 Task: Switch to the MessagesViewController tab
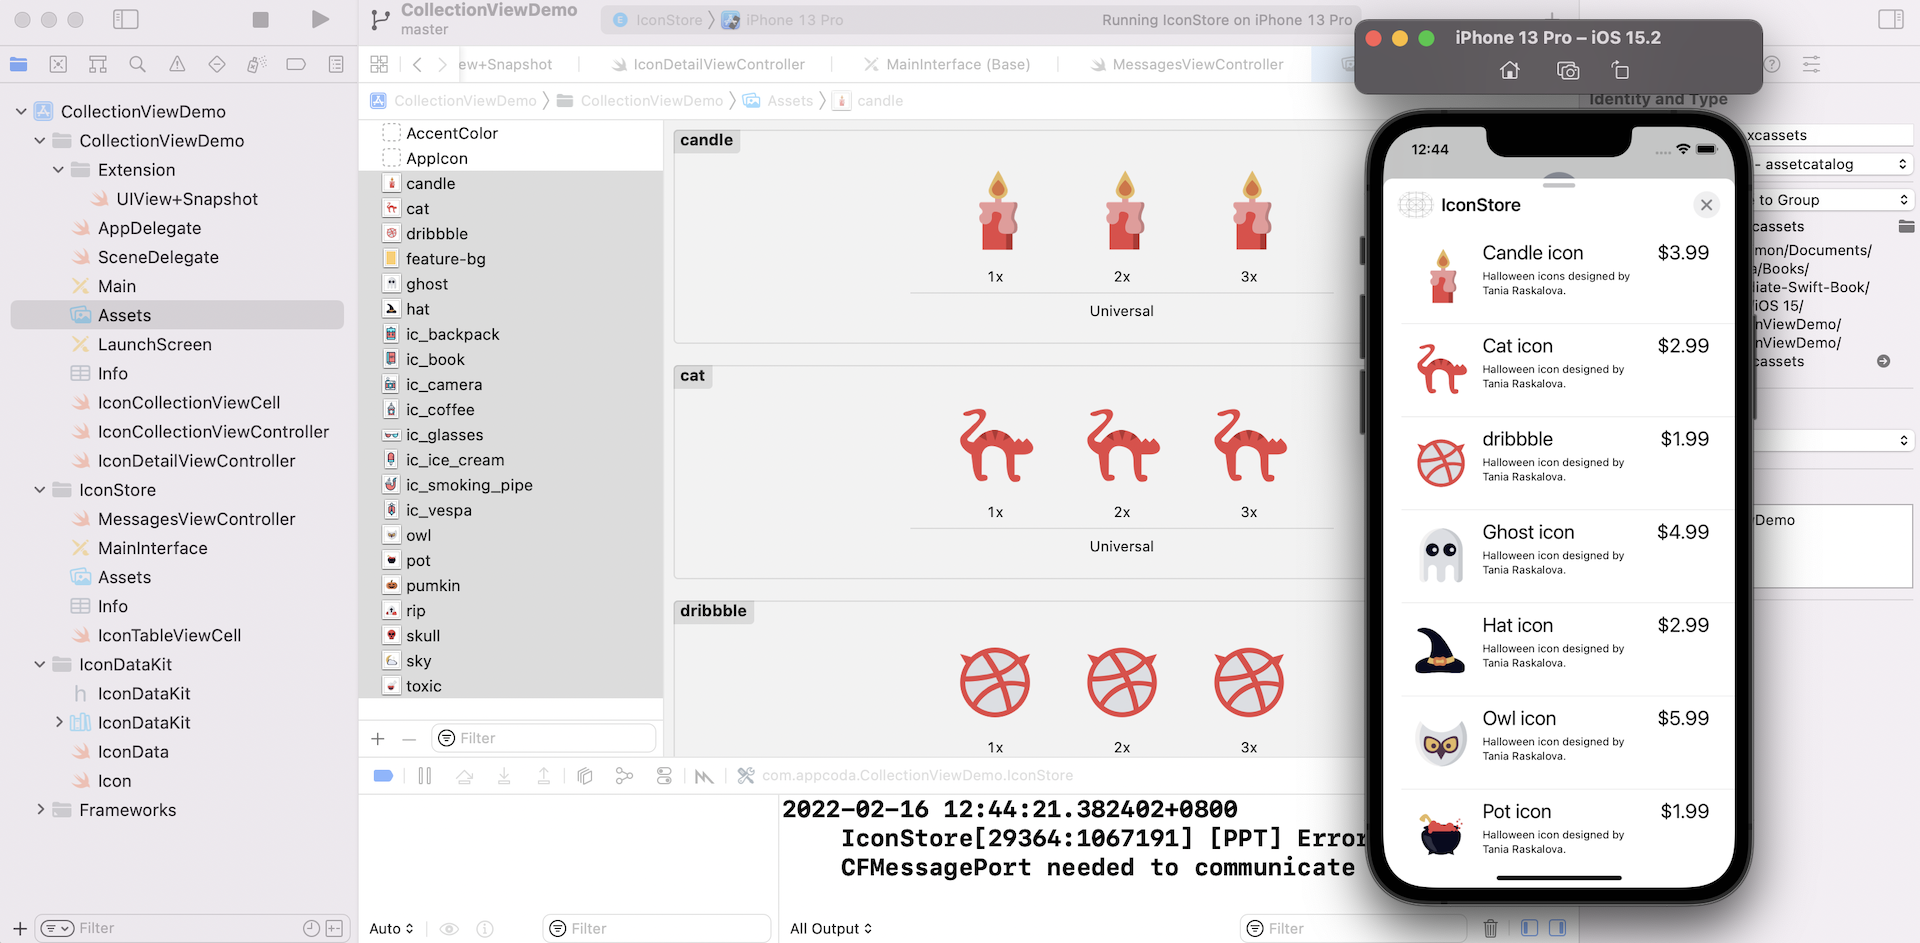coord(1197,65)
